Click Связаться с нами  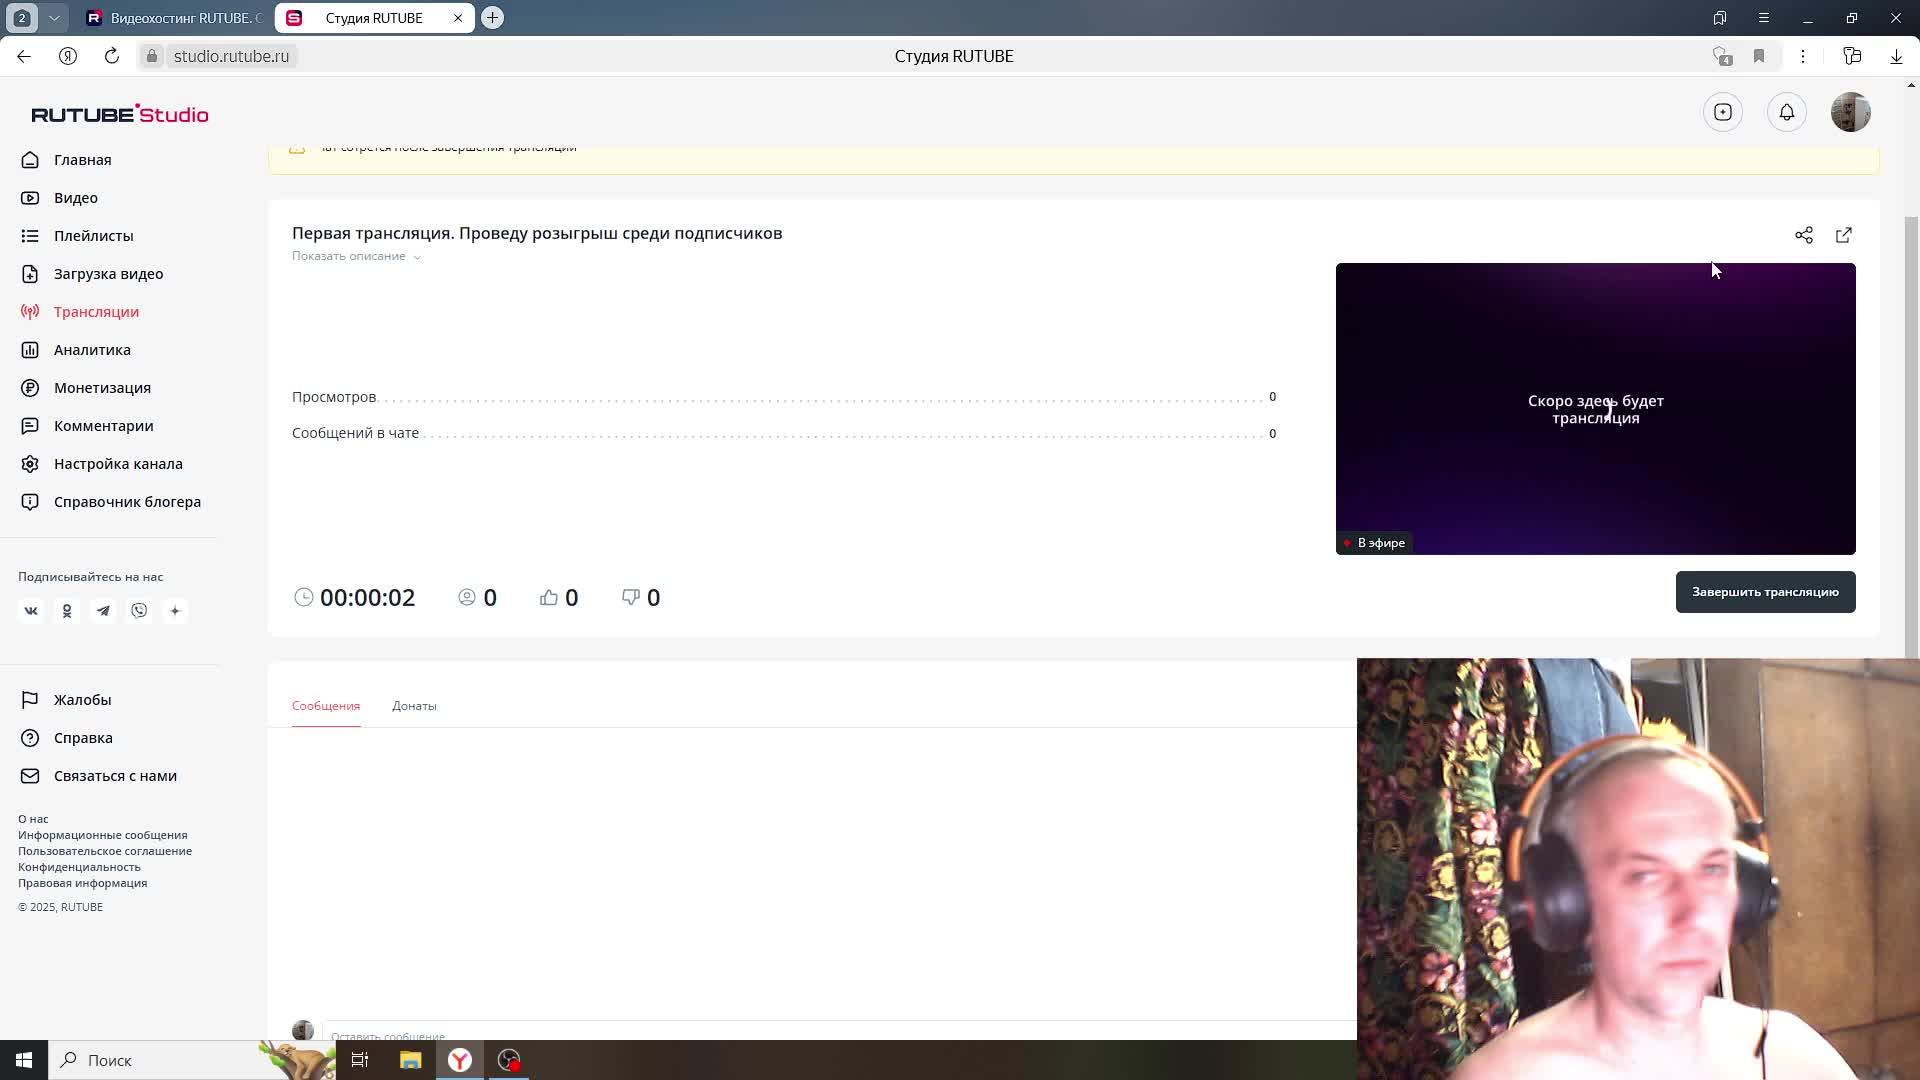point(115,776)
